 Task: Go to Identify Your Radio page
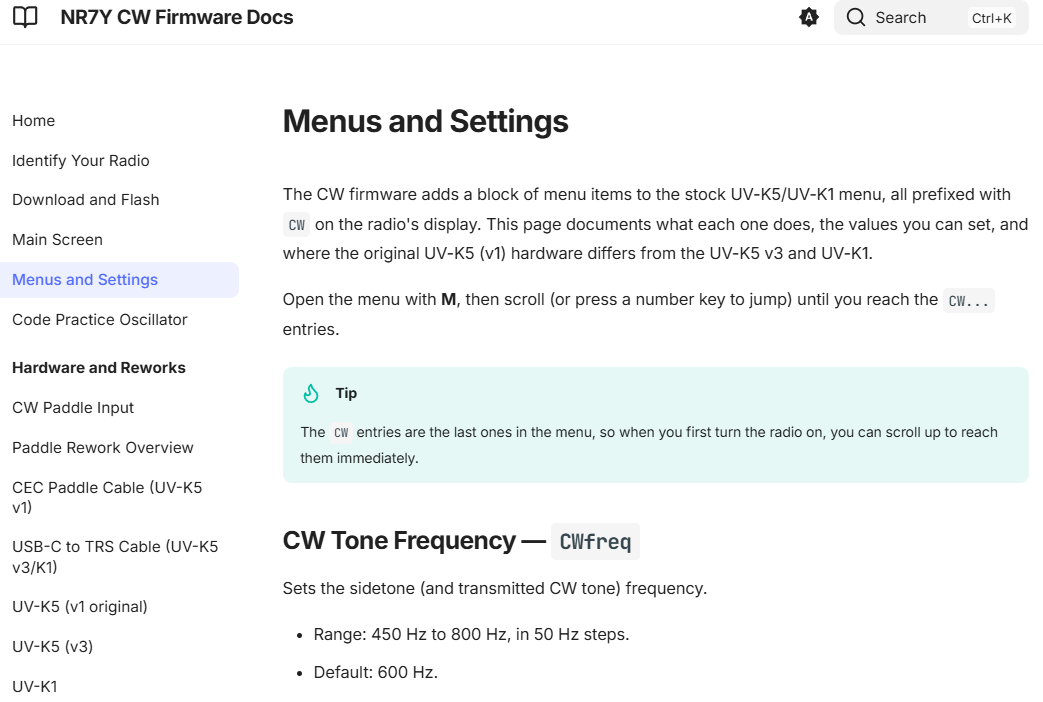click(80, 160)
